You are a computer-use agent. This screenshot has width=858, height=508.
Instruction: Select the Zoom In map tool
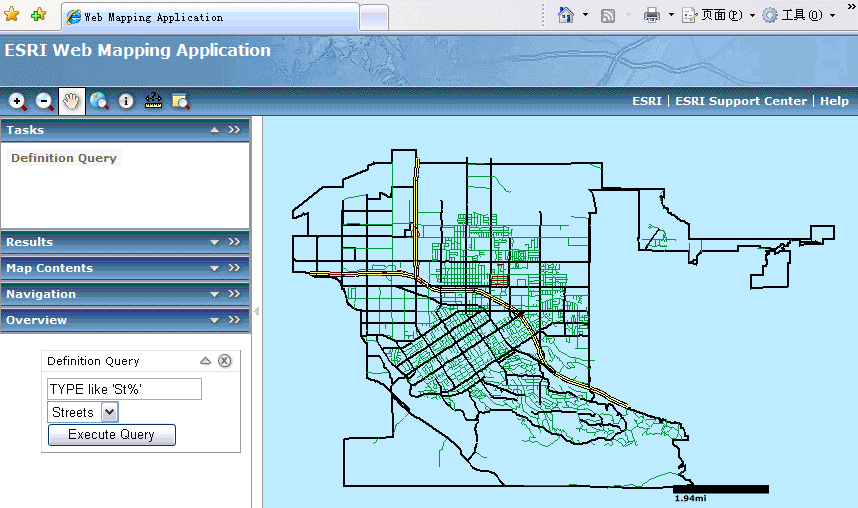tap(18, 101)
